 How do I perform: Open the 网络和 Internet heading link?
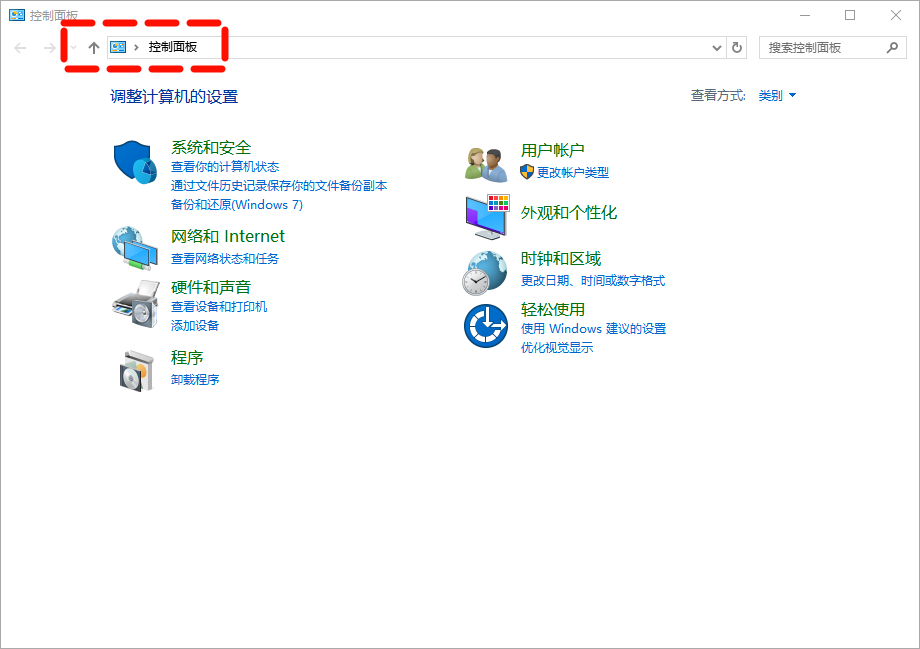pyautogui.click(x=228, y=236)
